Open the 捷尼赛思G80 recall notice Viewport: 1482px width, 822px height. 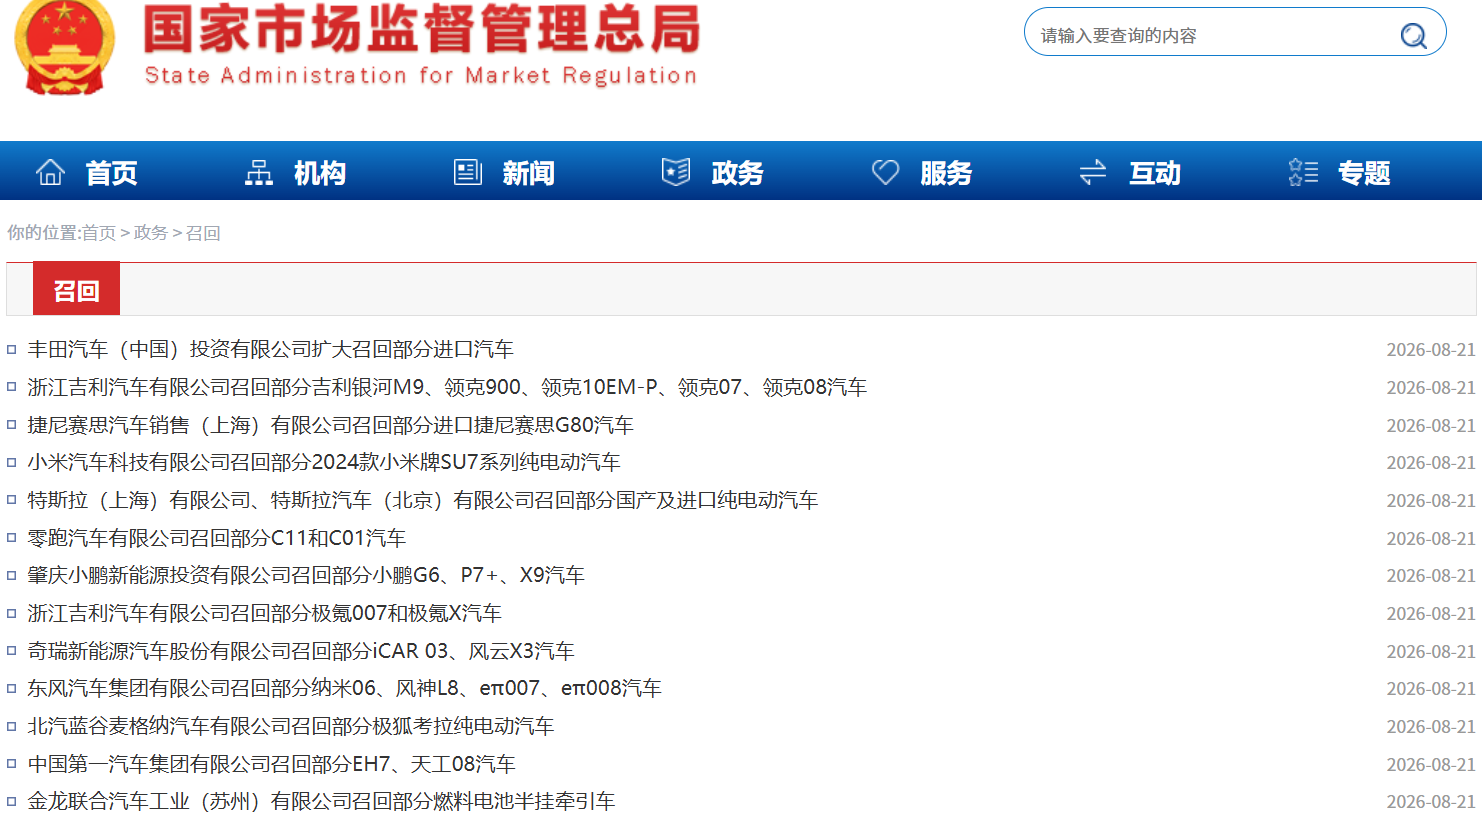point(331,425)
